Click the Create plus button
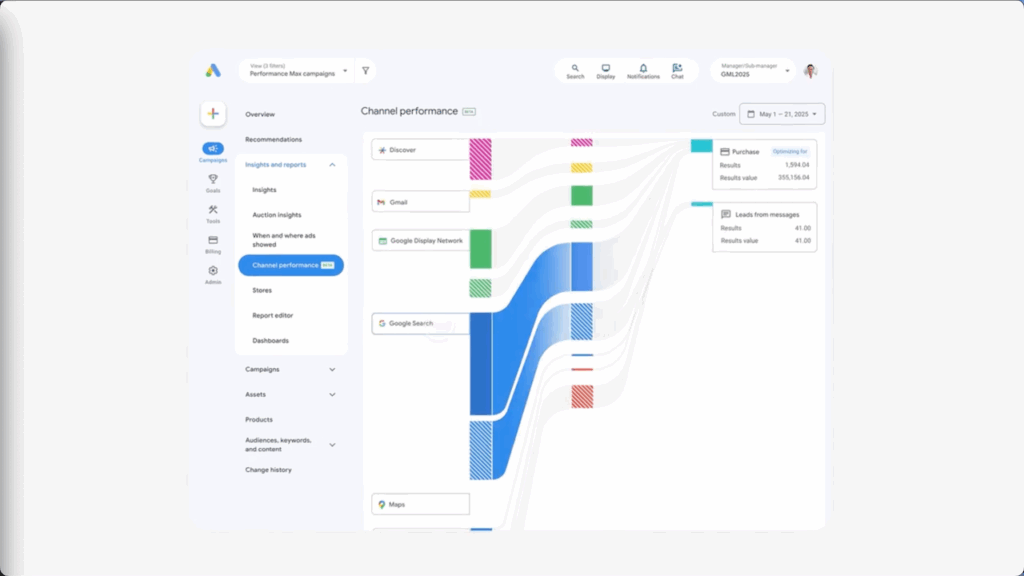 pos(213,114)
